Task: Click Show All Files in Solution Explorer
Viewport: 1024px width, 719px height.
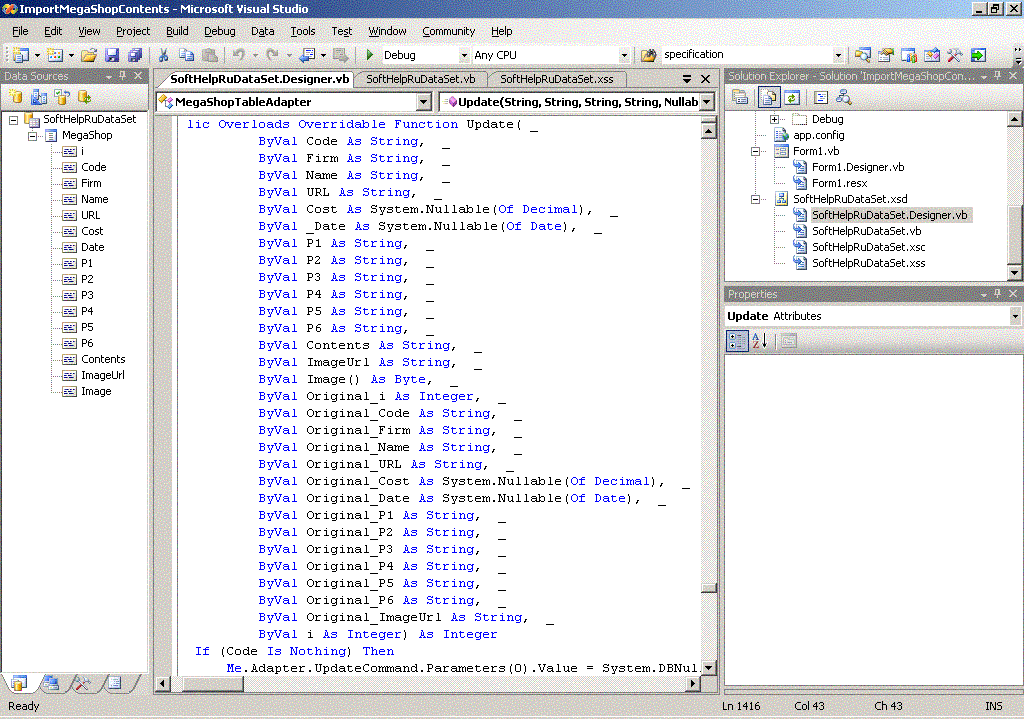Action: coord(769,97)
